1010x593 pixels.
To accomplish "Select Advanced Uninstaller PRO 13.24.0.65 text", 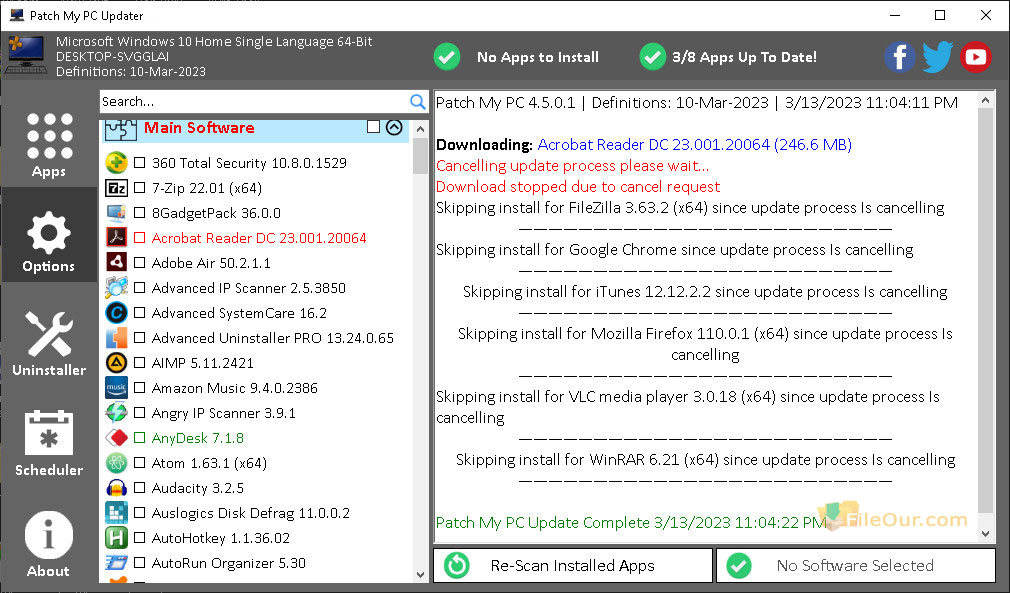I will coord(272,338).
